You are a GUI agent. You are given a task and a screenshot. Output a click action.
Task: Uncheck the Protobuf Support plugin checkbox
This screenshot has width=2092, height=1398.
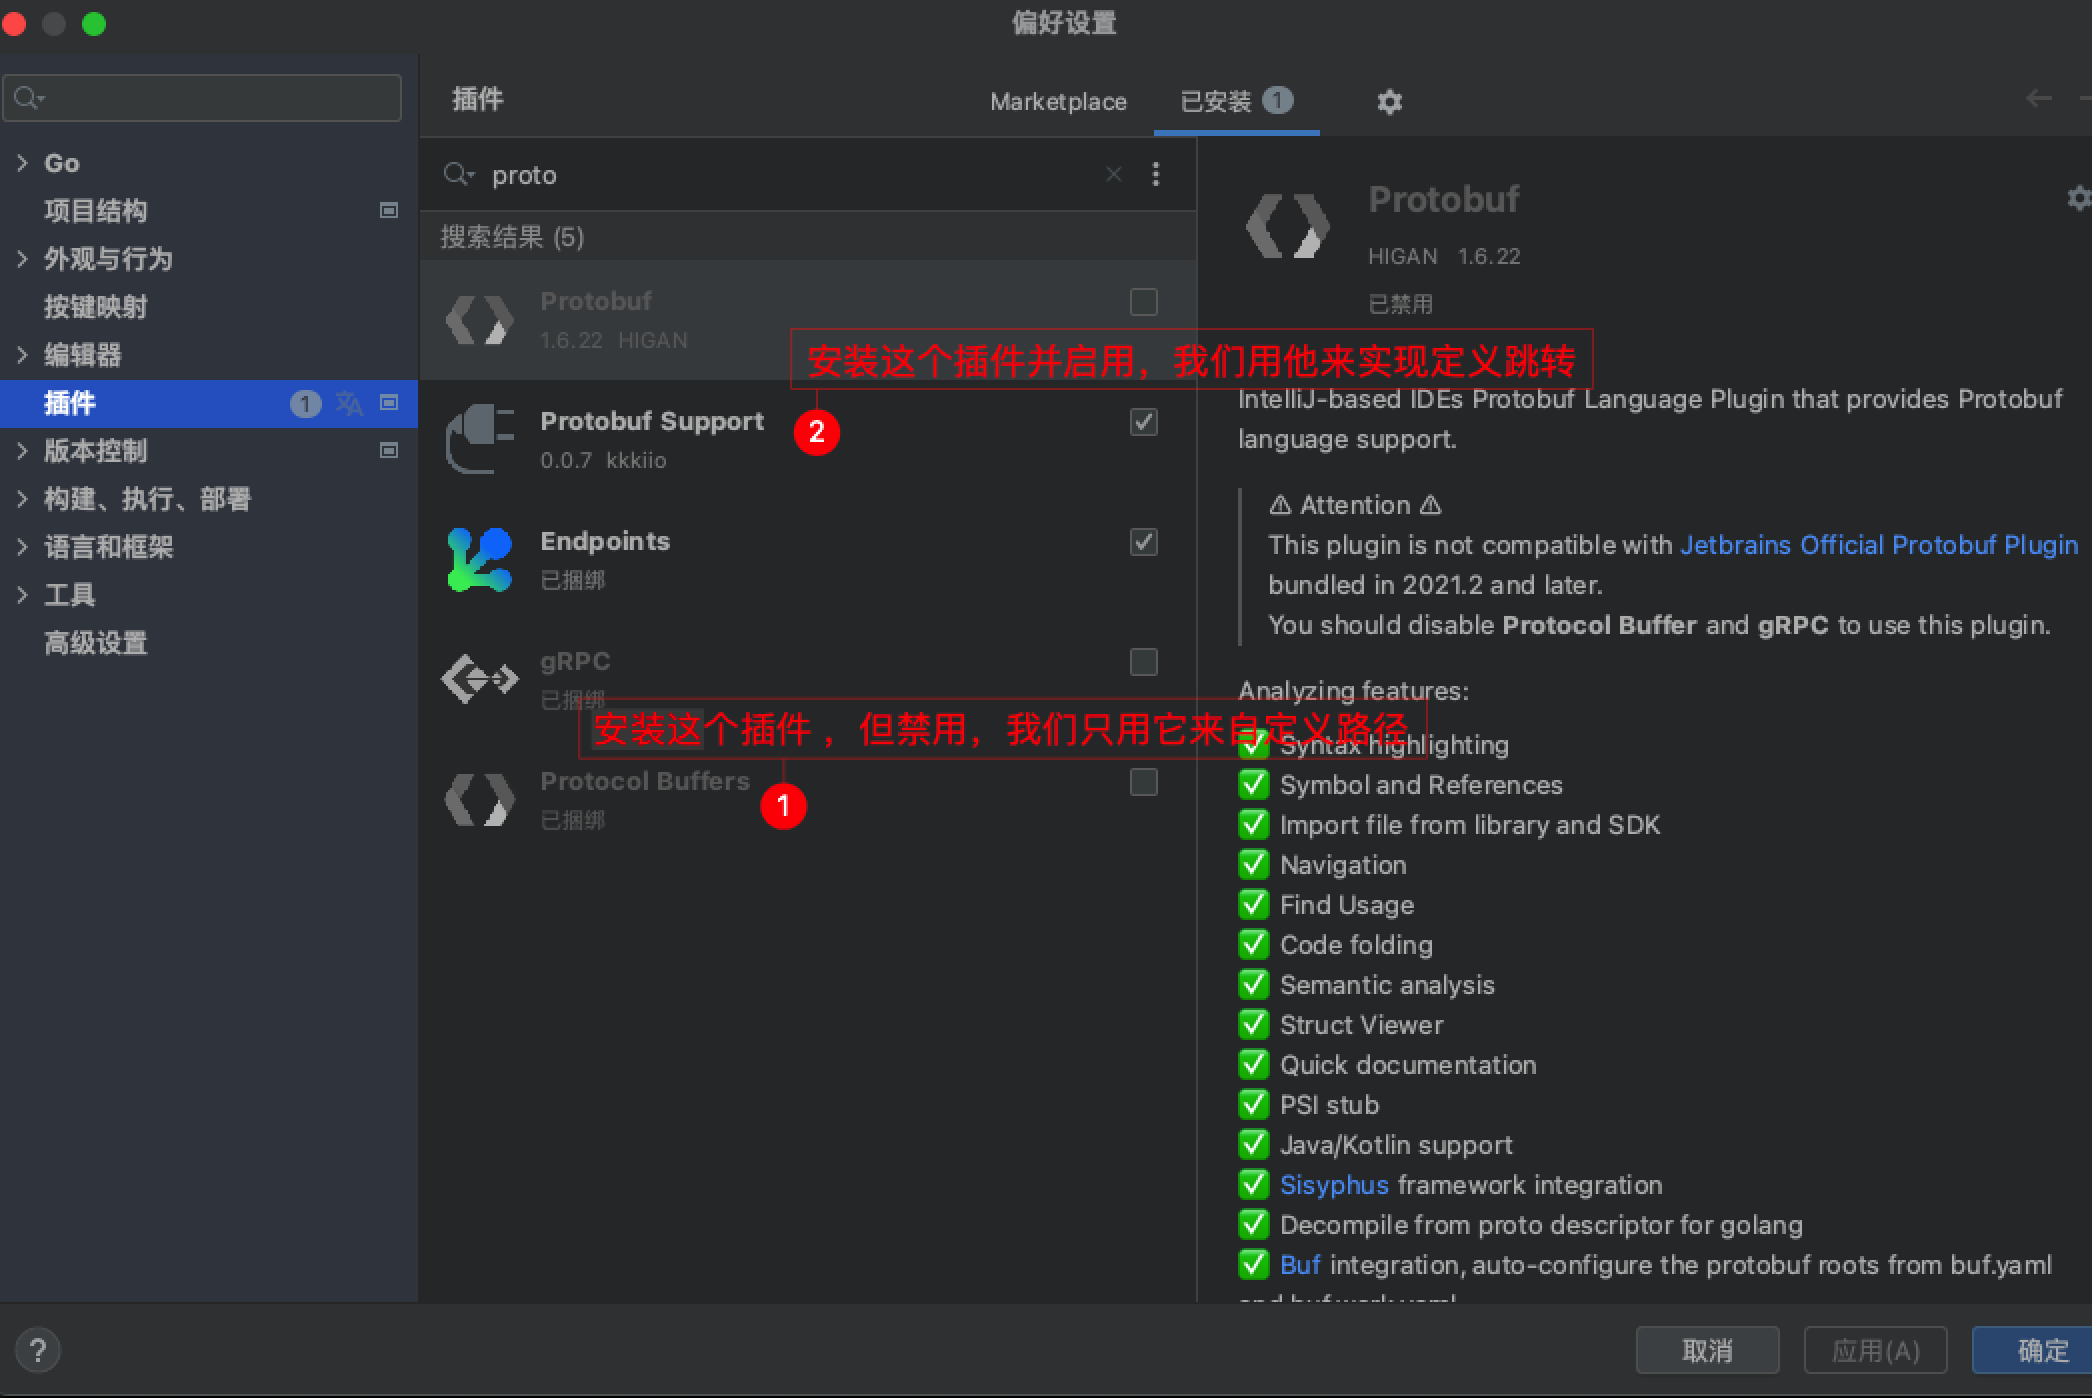[x=1143, y=422]
